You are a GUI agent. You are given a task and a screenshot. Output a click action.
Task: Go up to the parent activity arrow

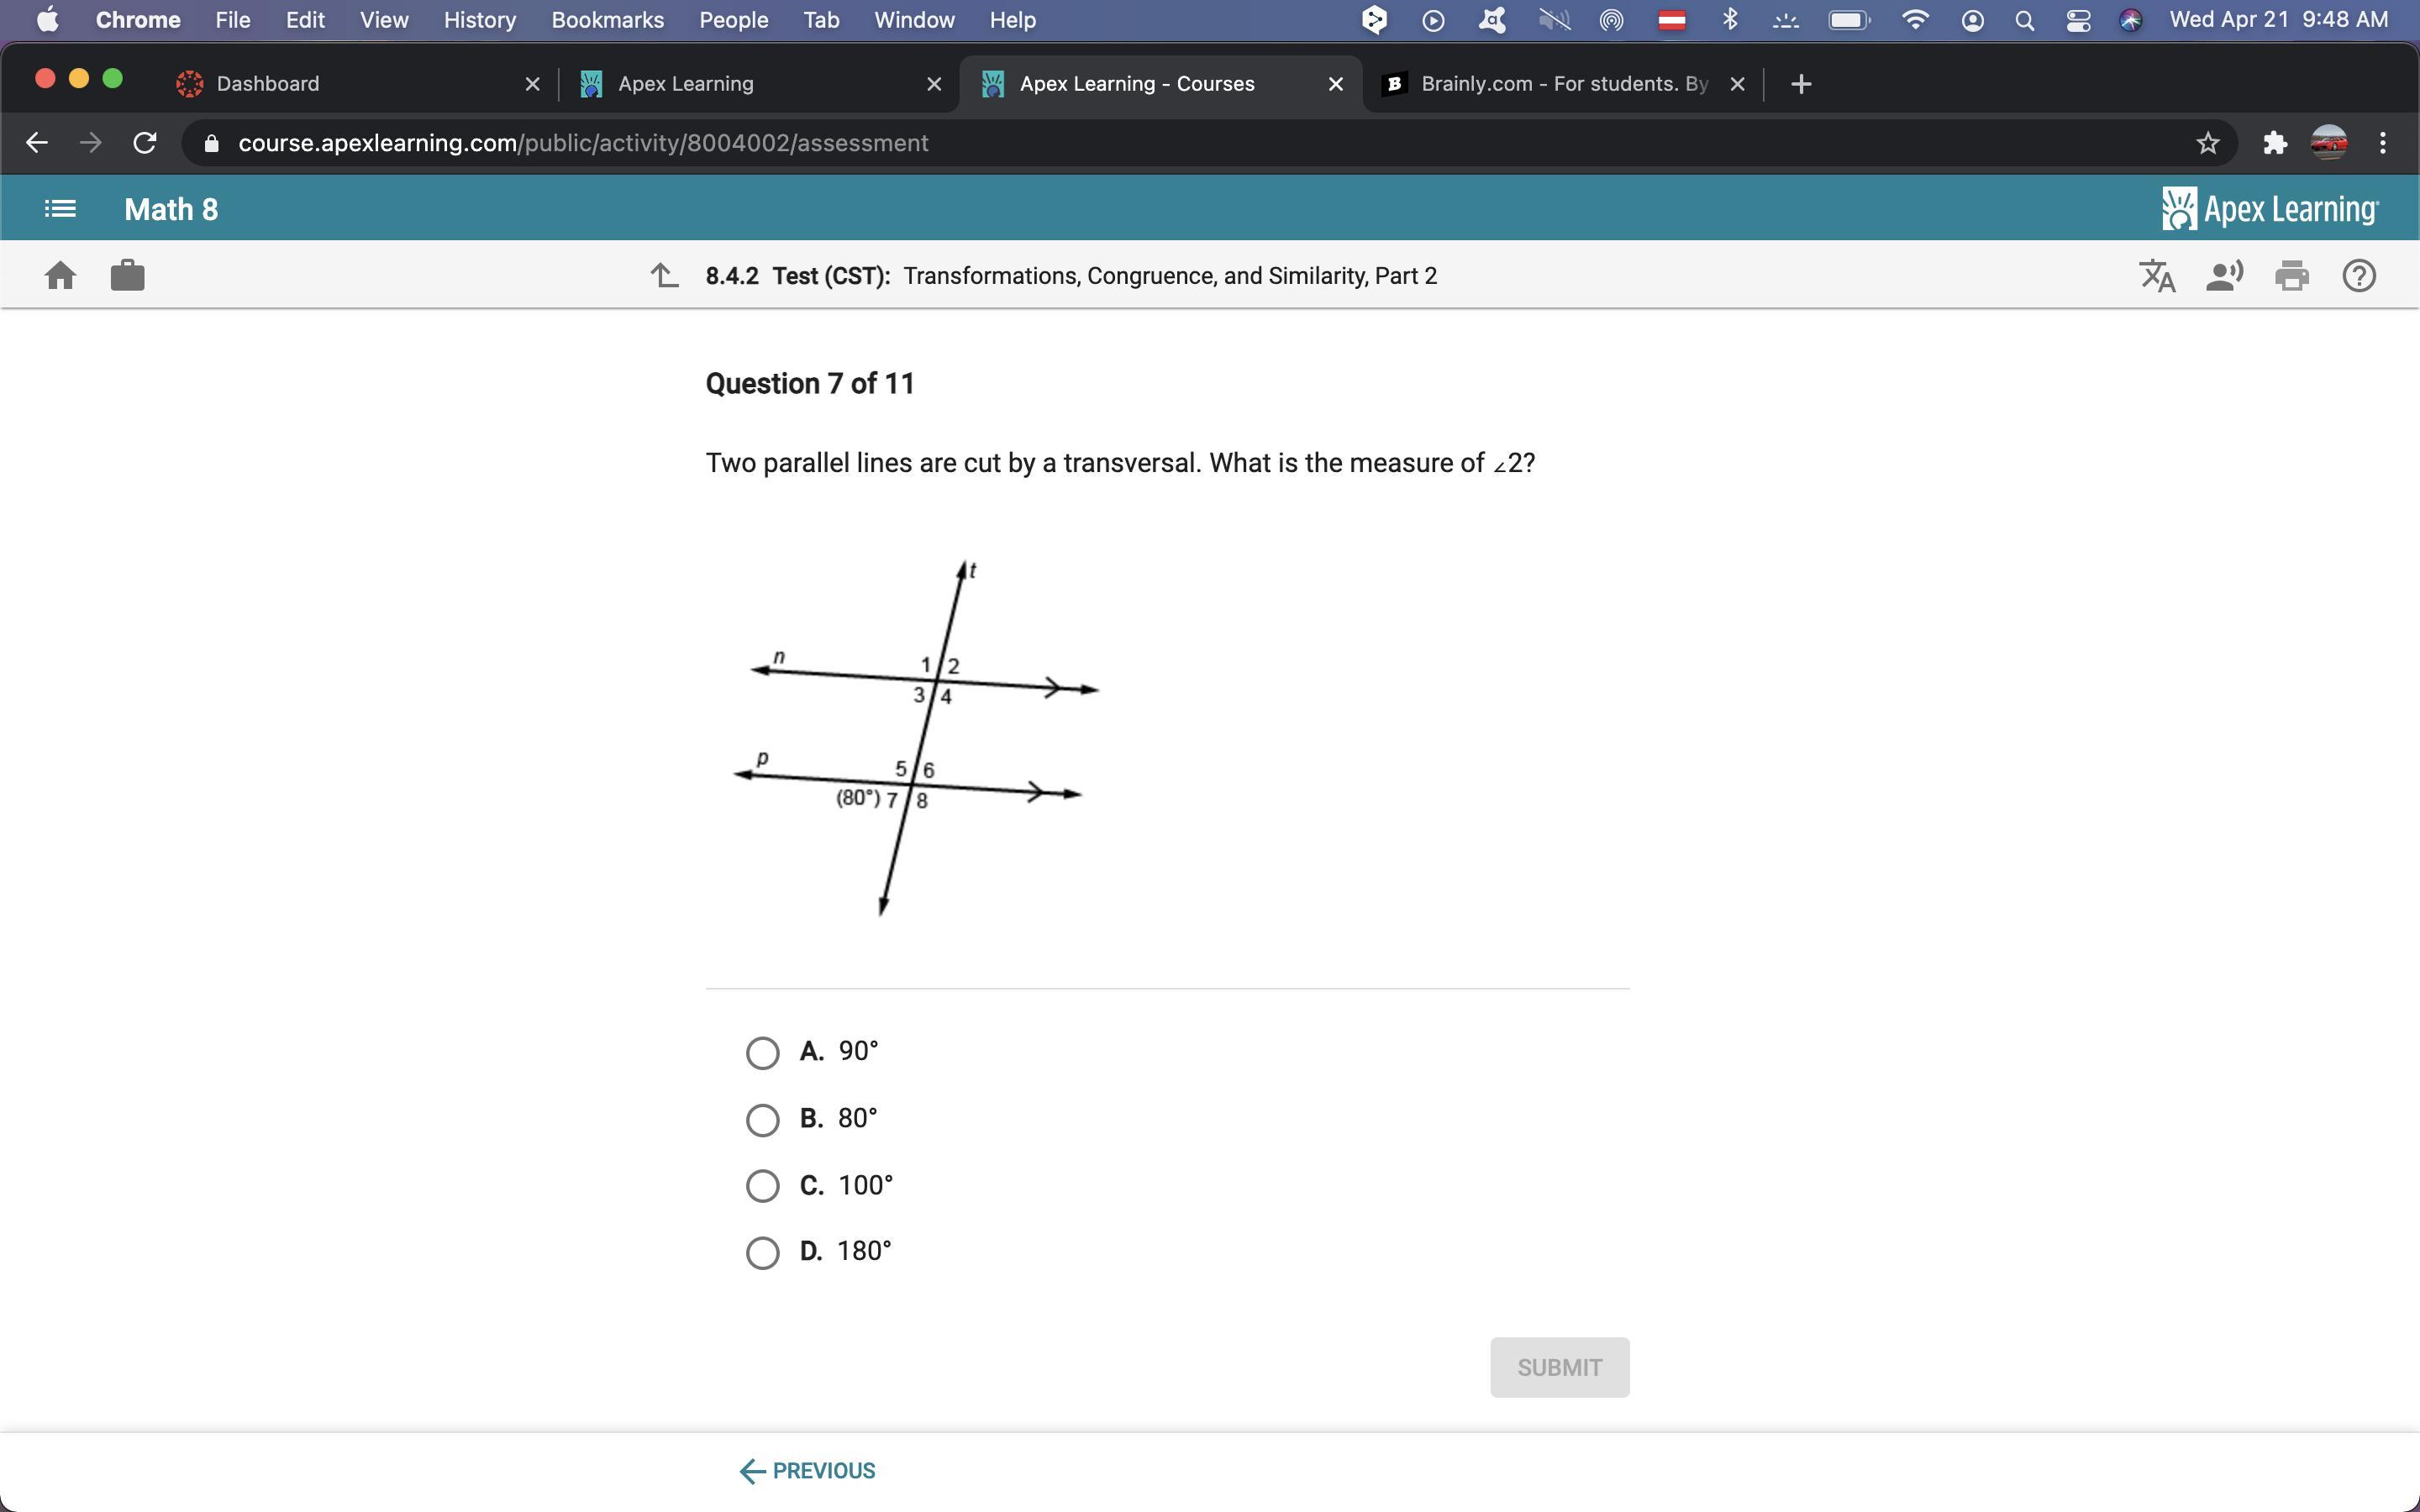pos(665,275)
